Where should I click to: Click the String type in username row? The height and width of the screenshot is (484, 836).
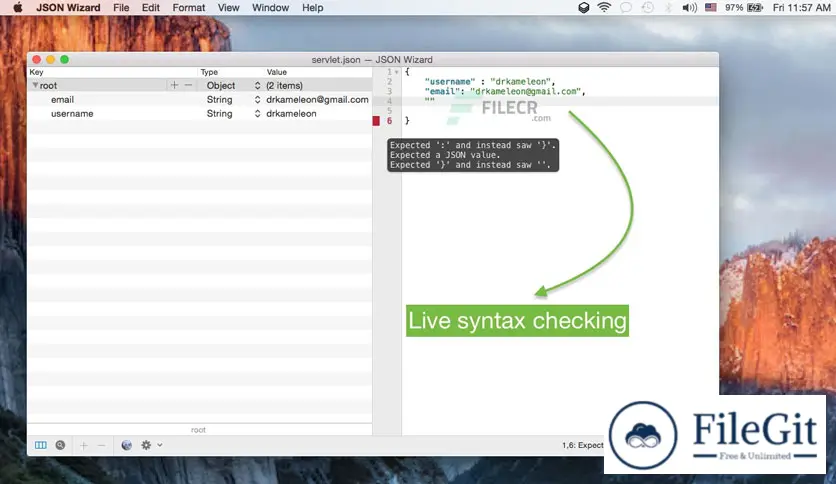pos(219,114)
